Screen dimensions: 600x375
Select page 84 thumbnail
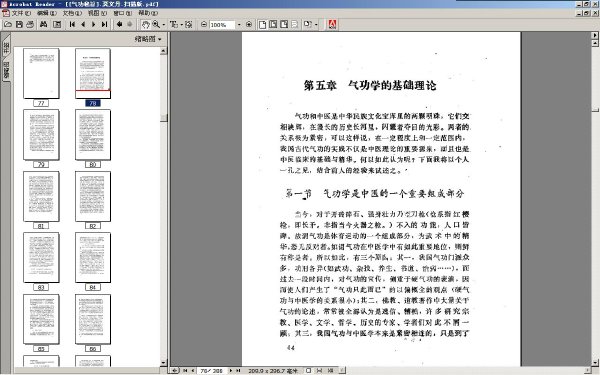pyautogui.click(x=93, y=258)
